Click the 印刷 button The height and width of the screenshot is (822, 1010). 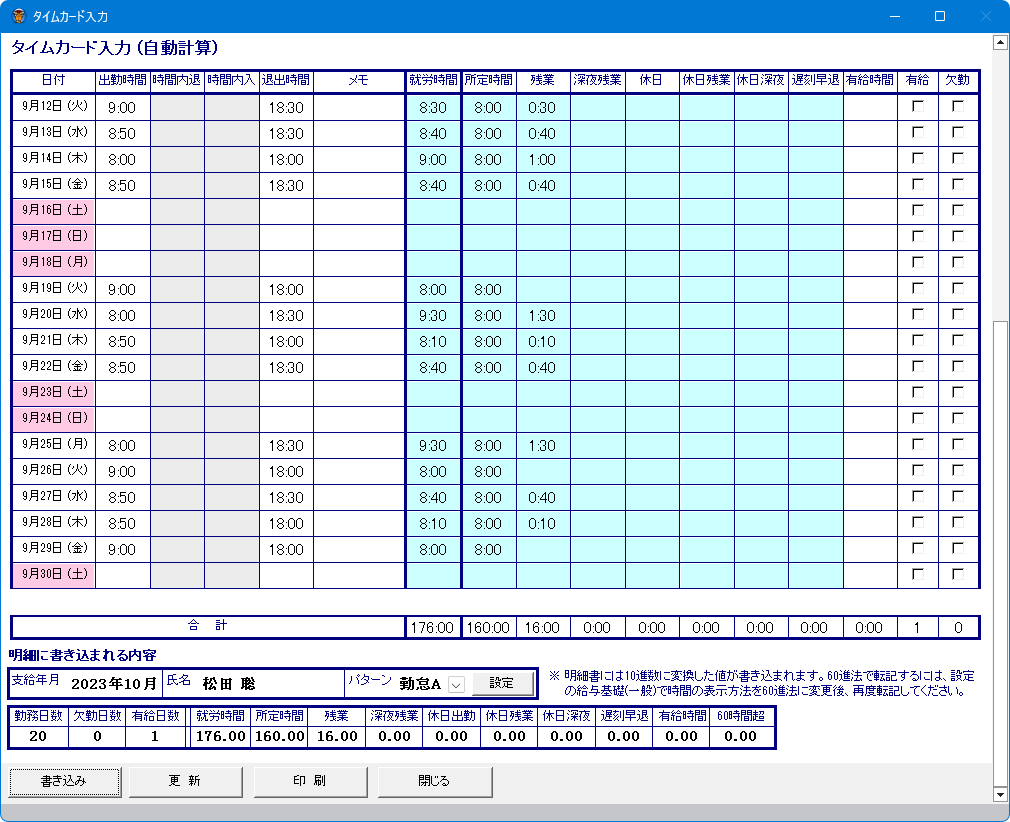(x=310, y=781)
